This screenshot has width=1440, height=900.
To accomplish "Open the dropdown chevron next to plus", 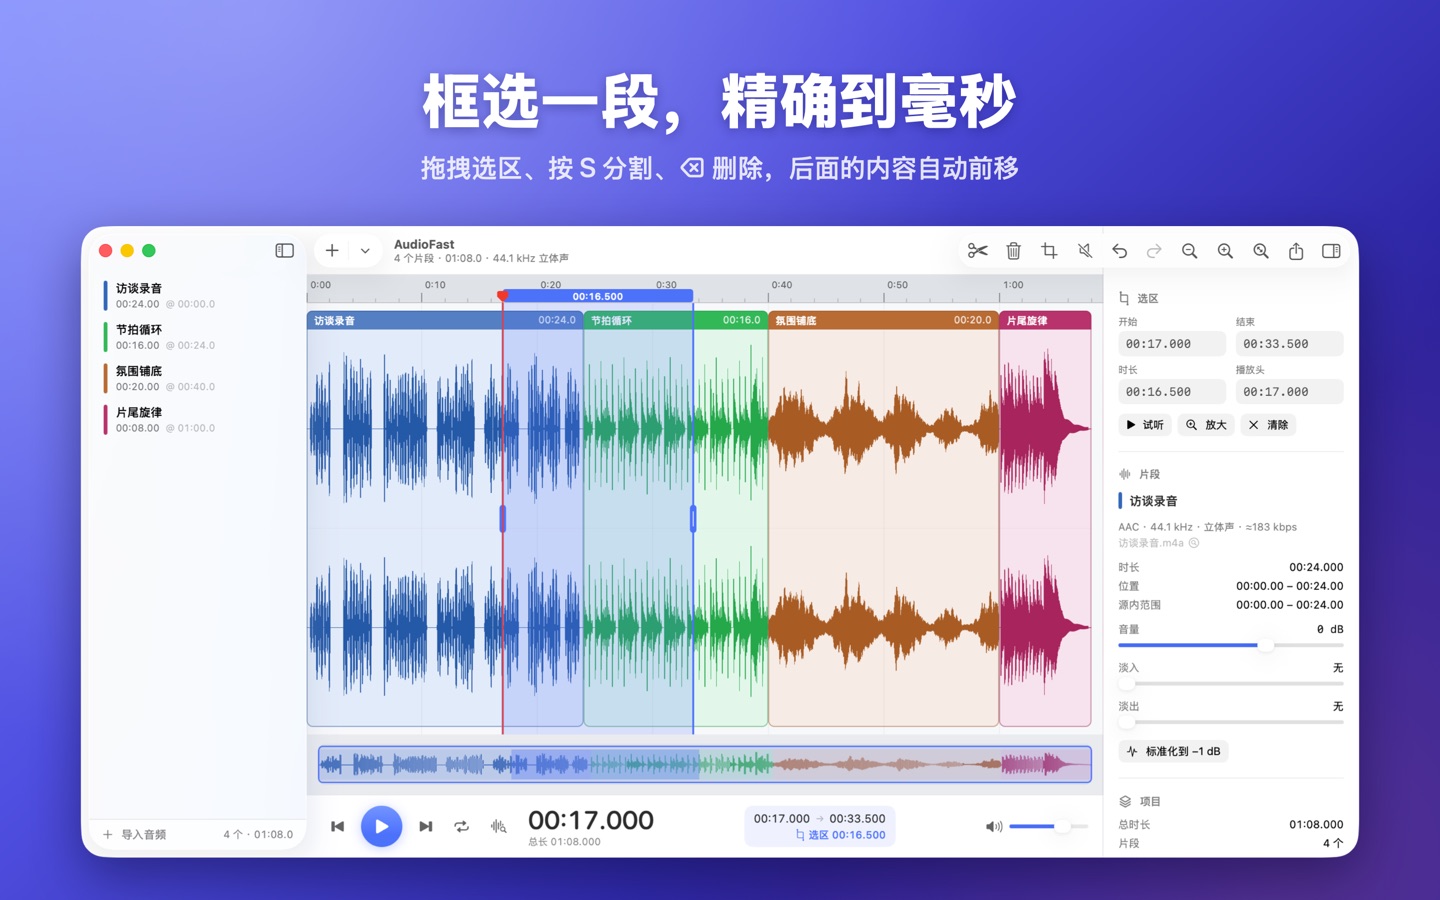I will (365, 251).
